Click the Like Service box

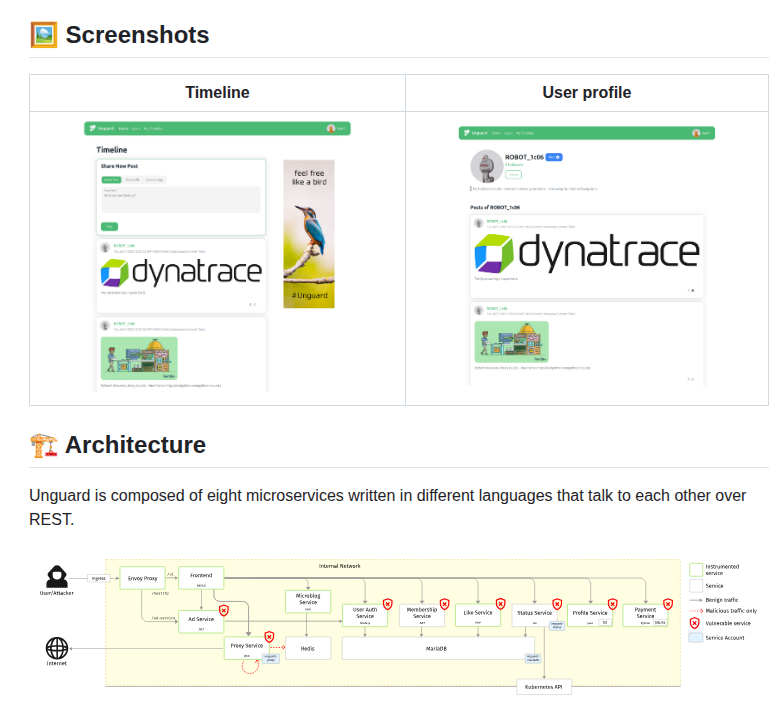click(478, 615)
